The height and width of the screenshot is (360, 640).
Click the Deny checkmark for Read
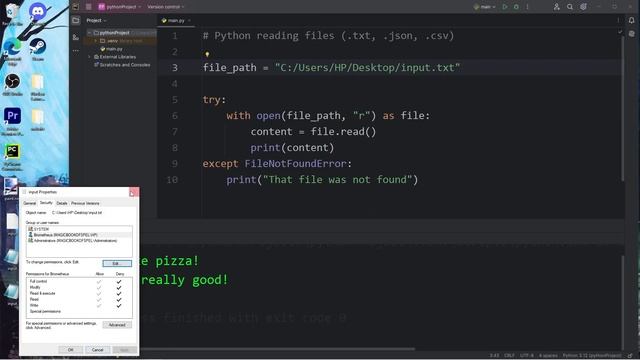click(x=119, y=299)
